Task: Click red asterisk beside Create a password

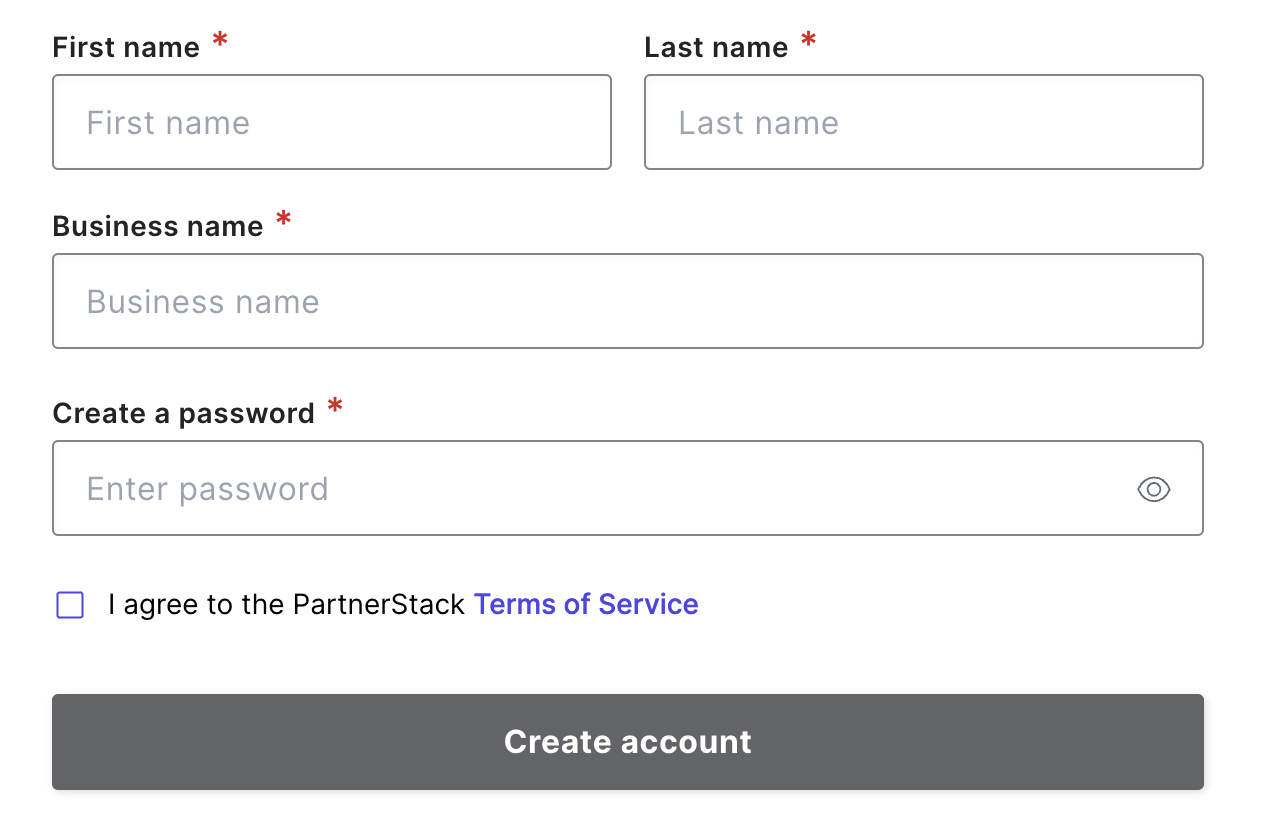Action: click(x=335, y=407)
